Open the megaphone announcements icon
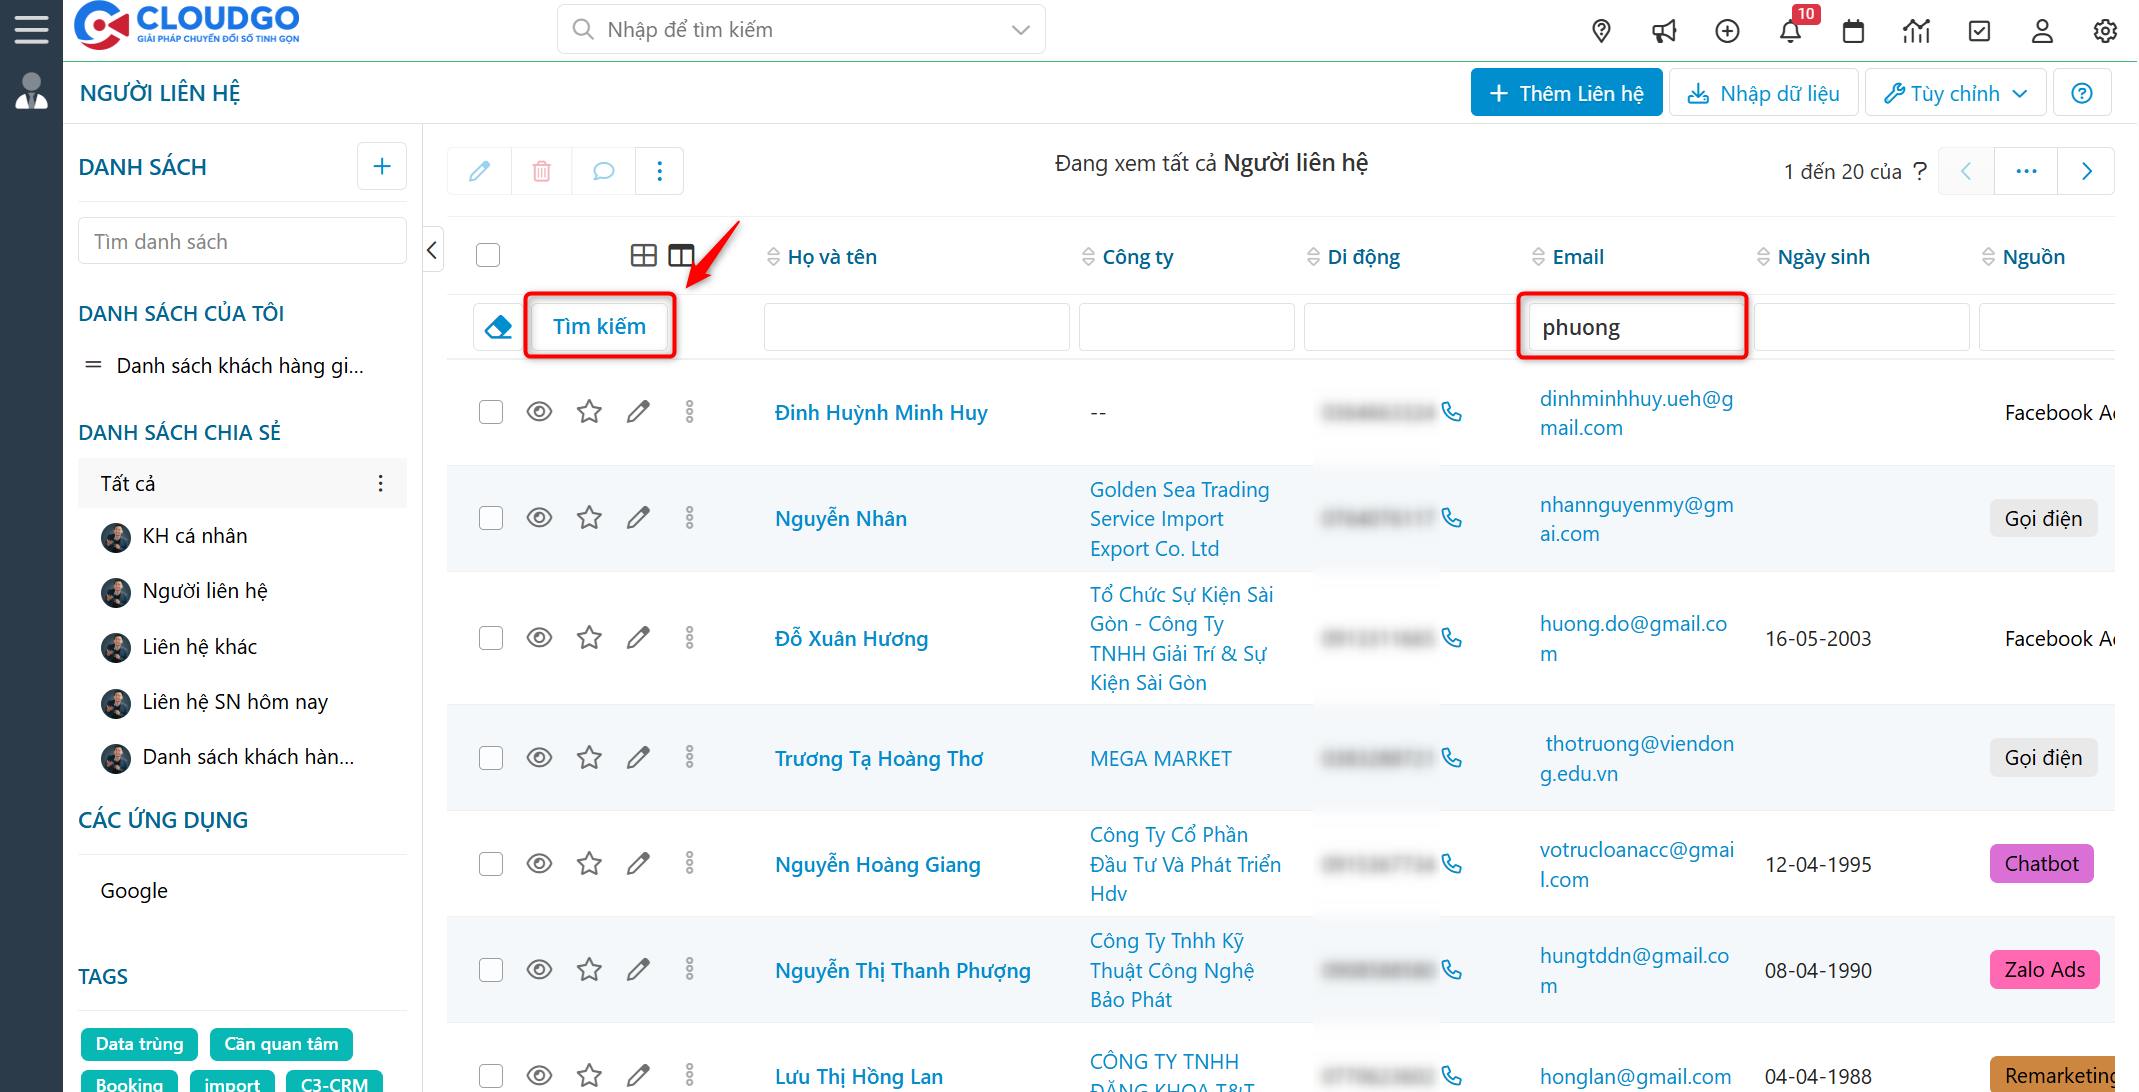2139x1092 pixels. point(1664,31)
